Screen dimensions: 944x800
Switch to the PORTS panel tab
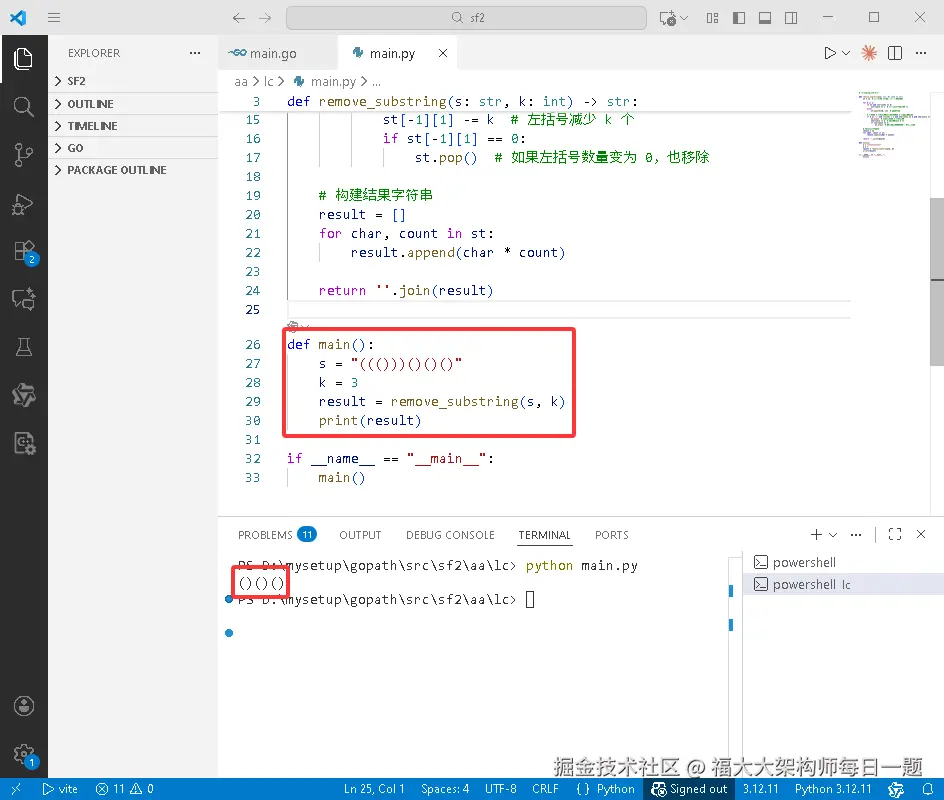point(612,535)
